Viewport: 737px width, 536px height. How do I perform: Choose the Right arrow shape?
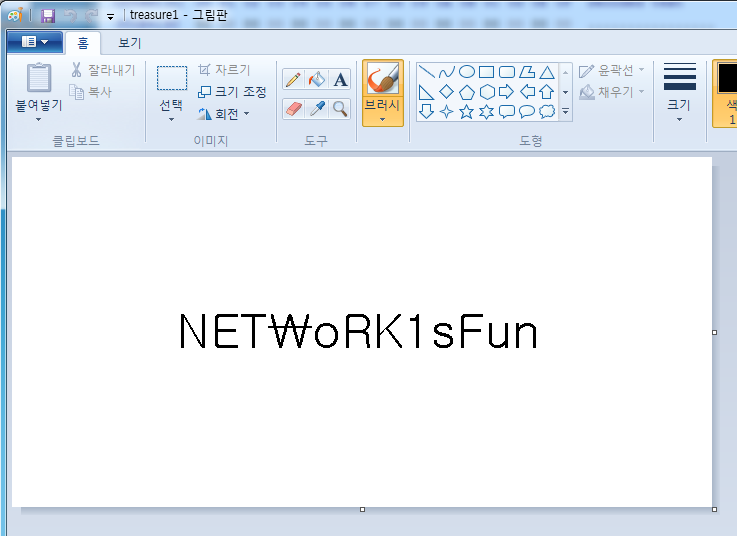click(507, 92)
